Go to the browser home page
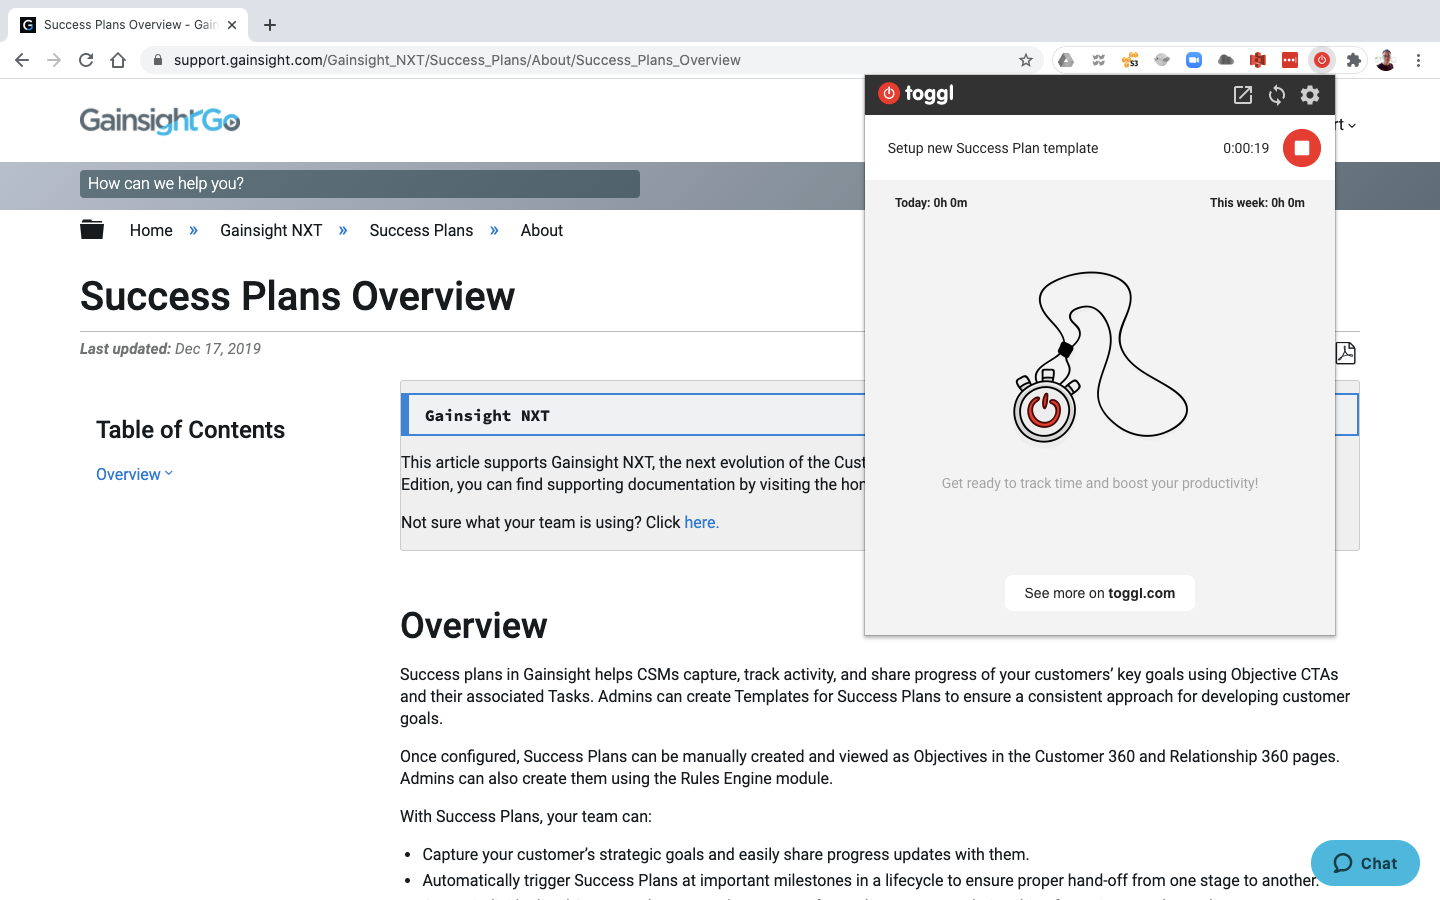The width and height of the screenshot is (1440, 900). pos(118,60)
